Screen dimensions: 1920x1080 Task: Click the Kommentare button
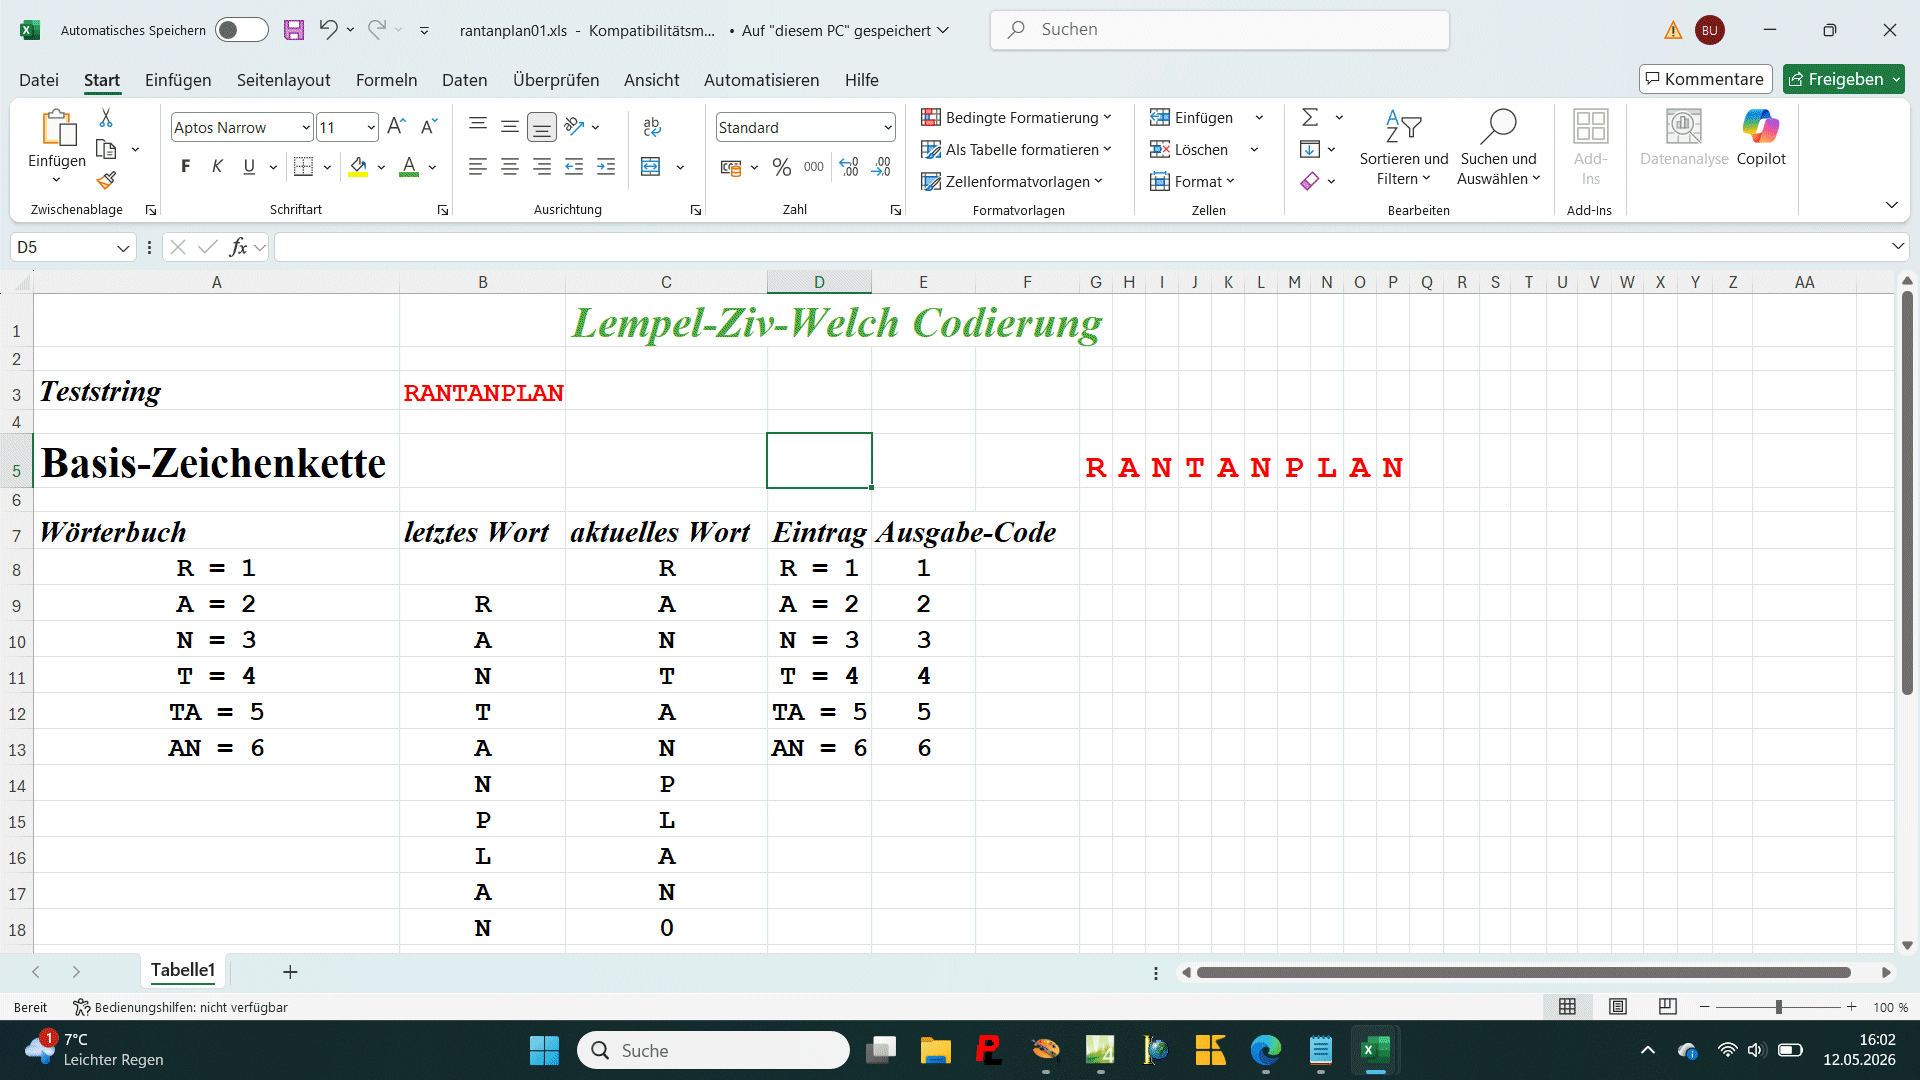(1705, 79)
